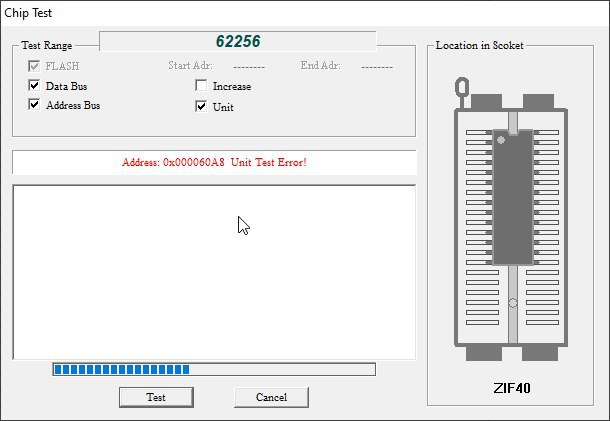Click the circle on the lower socket slot

513,303
